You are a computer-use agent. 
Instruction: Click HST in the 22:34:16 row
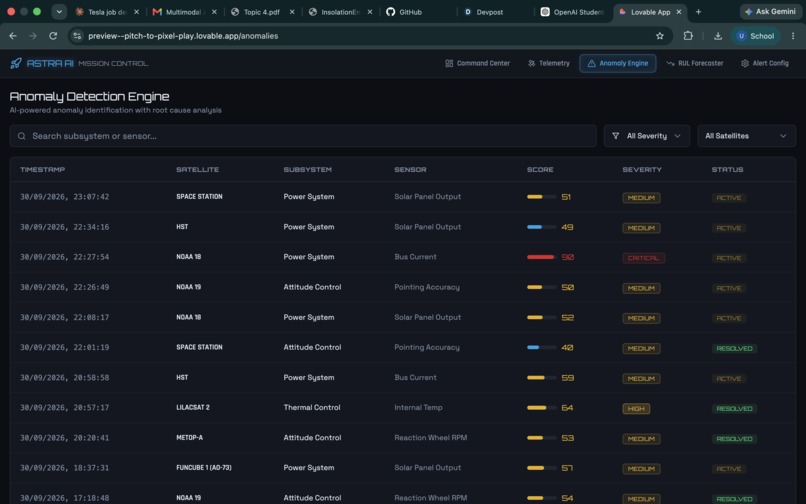(x=182, y=227)
